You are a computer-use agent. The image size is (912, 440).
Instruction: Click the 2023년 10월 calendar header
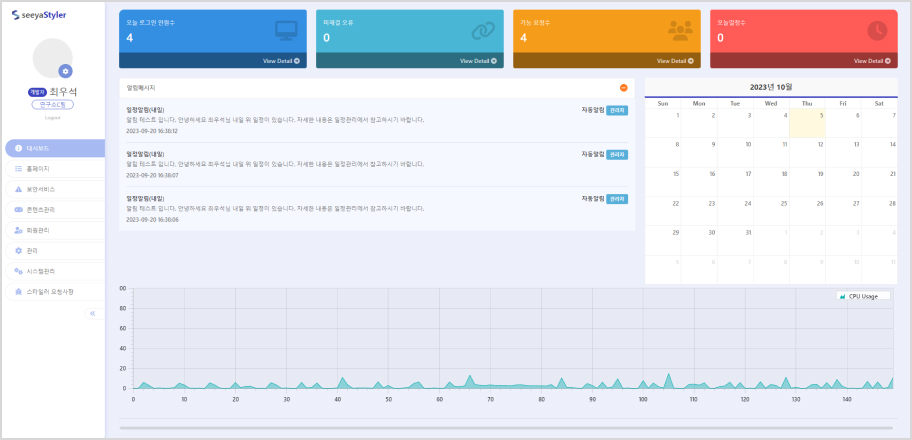pyautogui.click(x=771, y=87)
